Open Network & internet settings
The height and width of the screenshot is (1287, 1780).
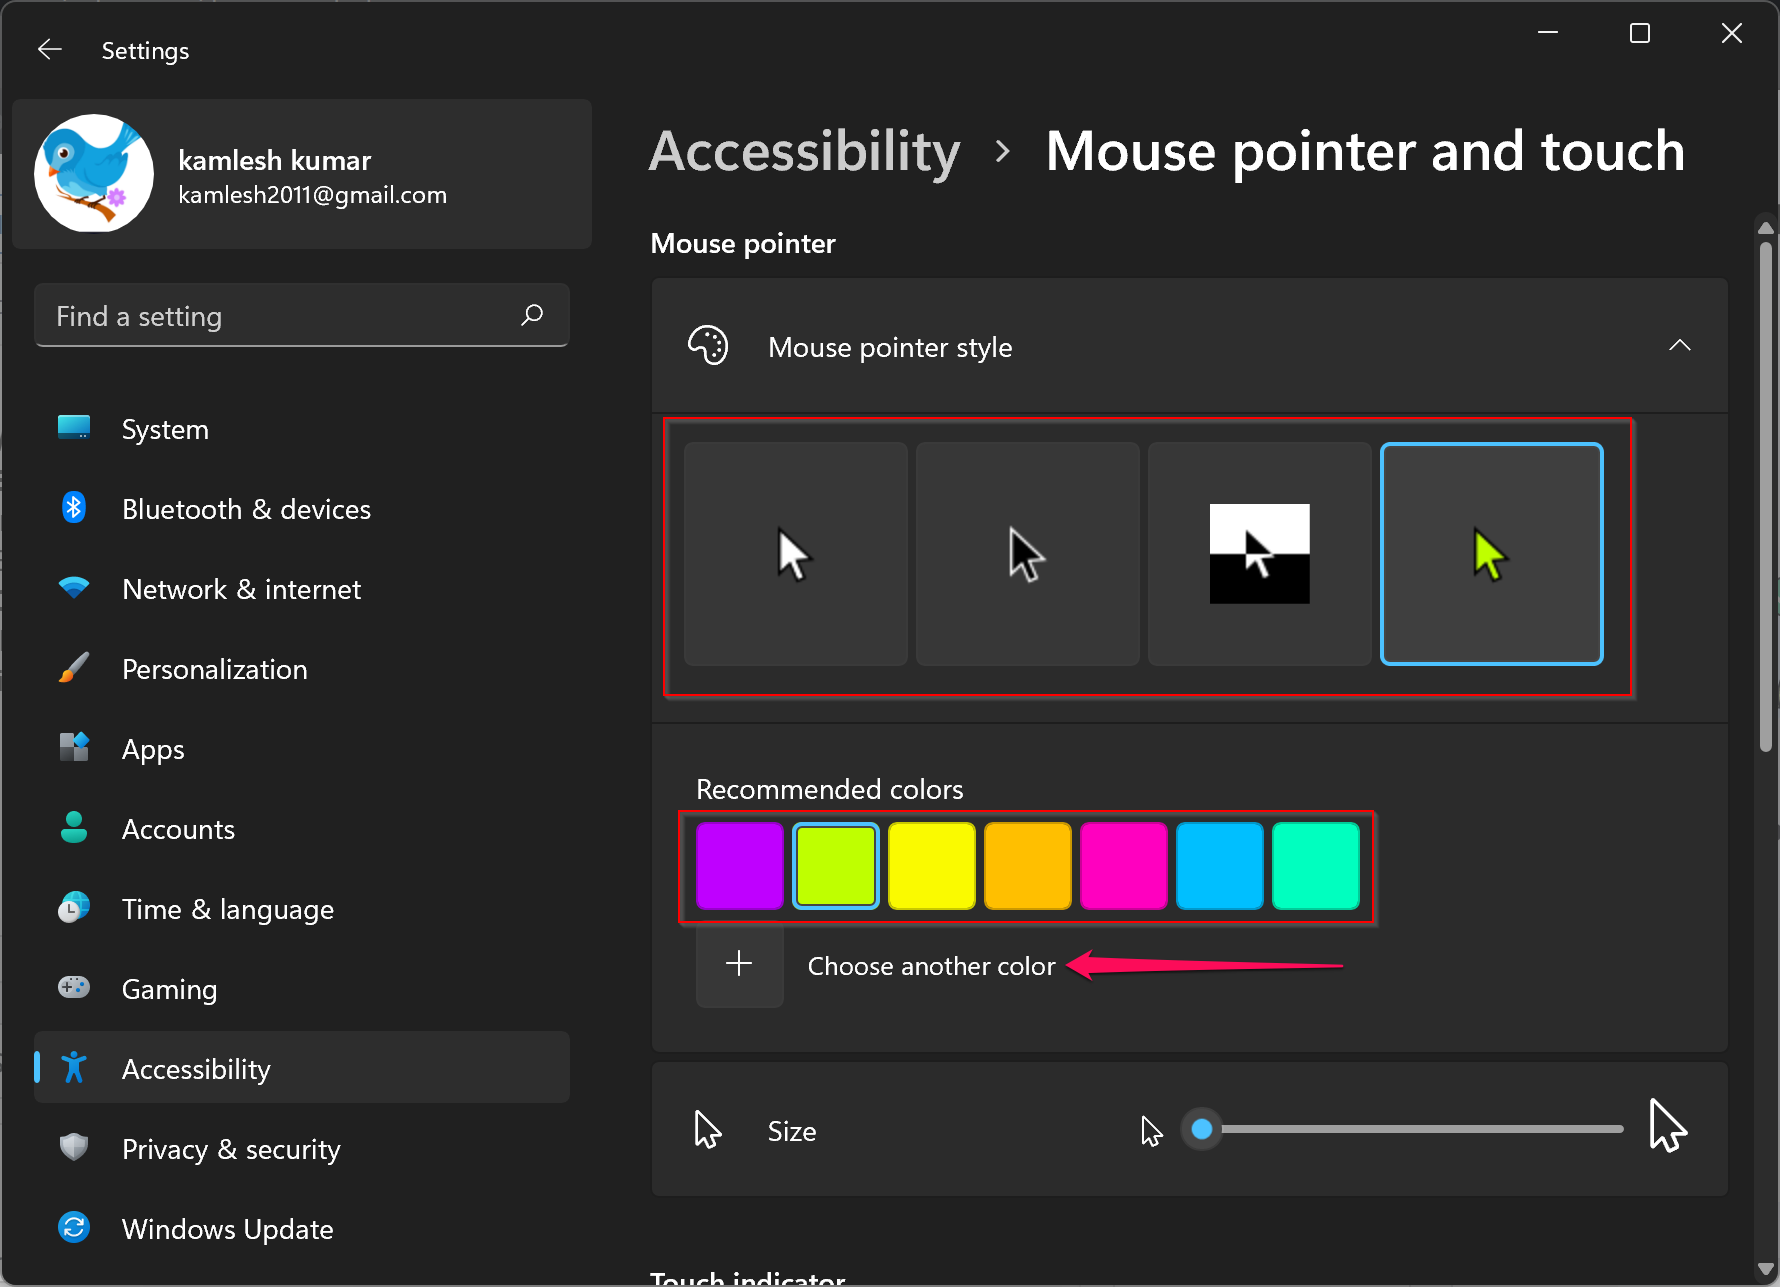click(242, 588)
